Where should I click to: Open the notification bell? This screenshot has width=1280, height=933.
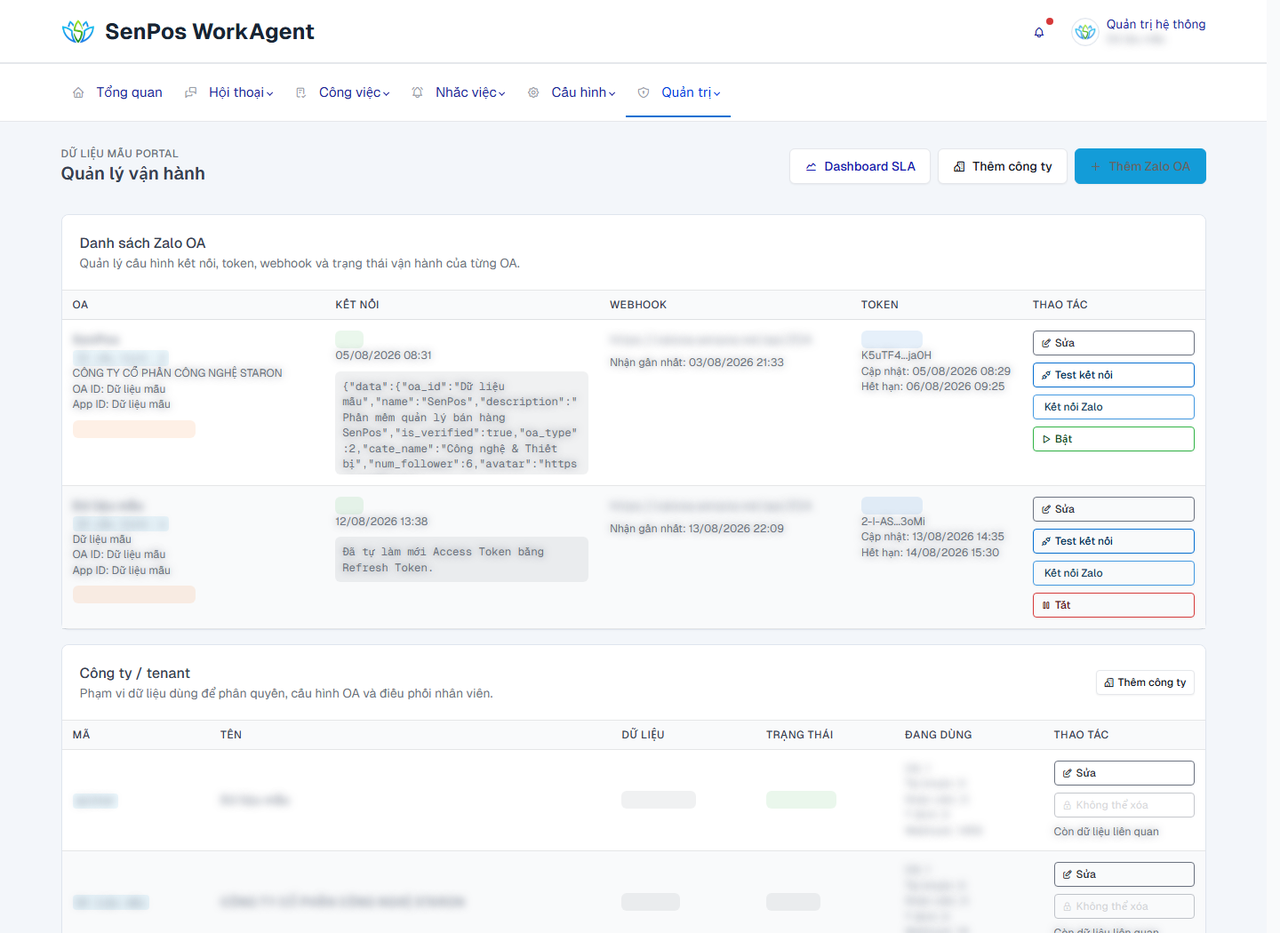click(1039, 32)
